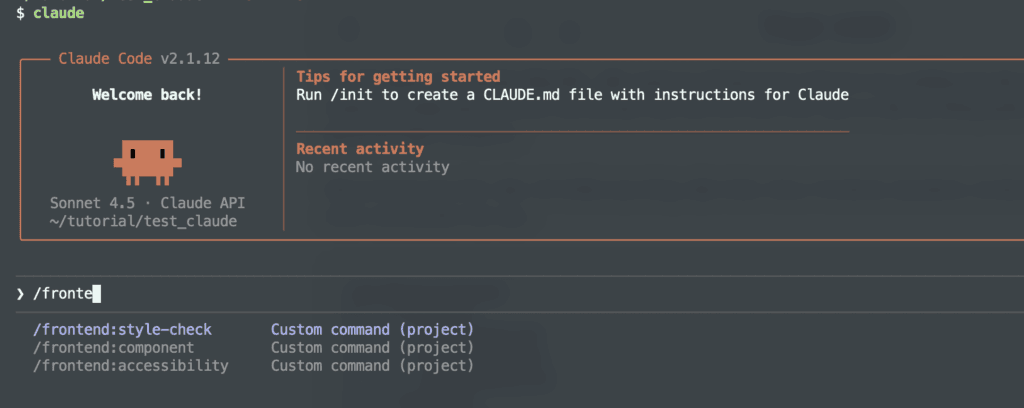Click Custom command description beside /frontend:component
The image size is (1024, 408).
tap(372, 347)
